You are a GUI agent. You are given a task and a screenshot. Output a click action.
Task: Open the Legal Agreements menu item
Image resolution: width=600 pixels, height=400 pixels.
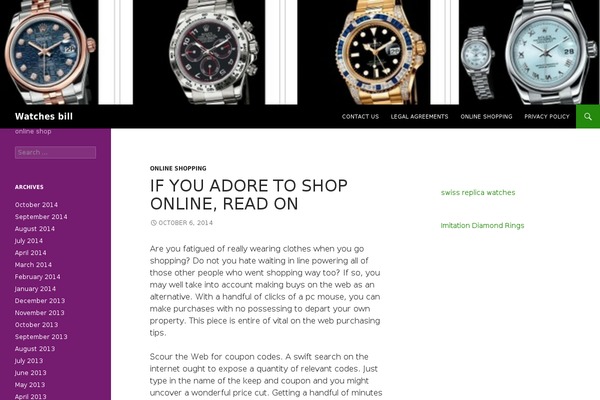point(419,116)
